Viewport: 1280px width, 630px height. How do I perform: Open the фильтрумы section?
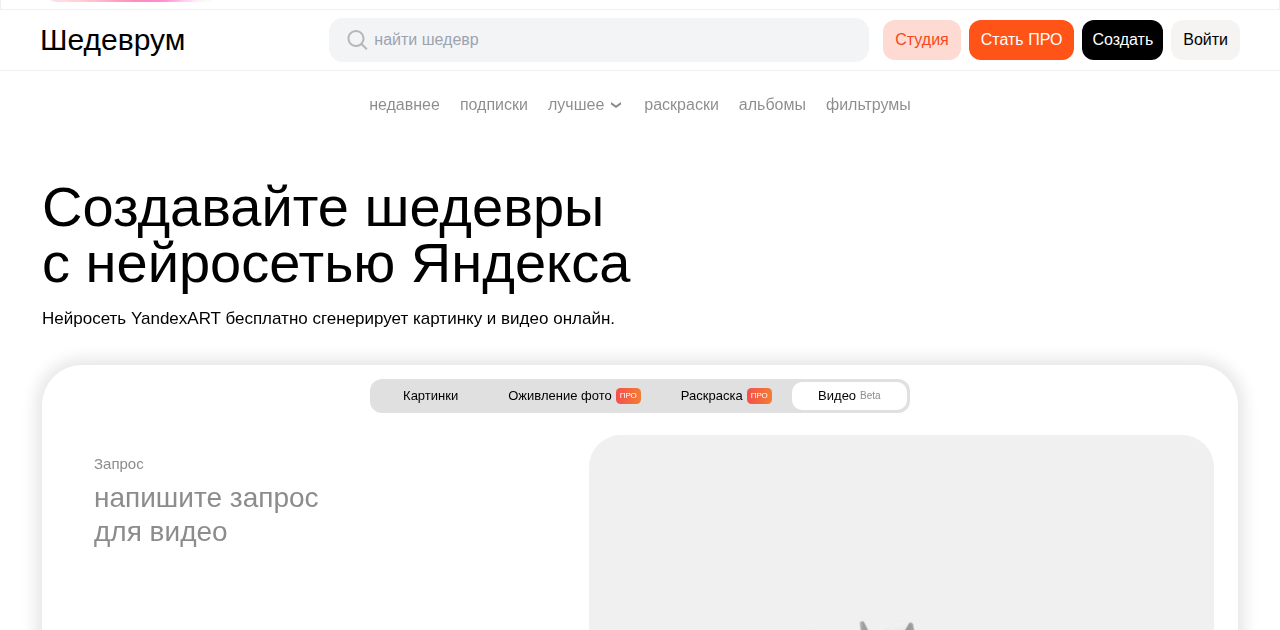pos(868,105)
